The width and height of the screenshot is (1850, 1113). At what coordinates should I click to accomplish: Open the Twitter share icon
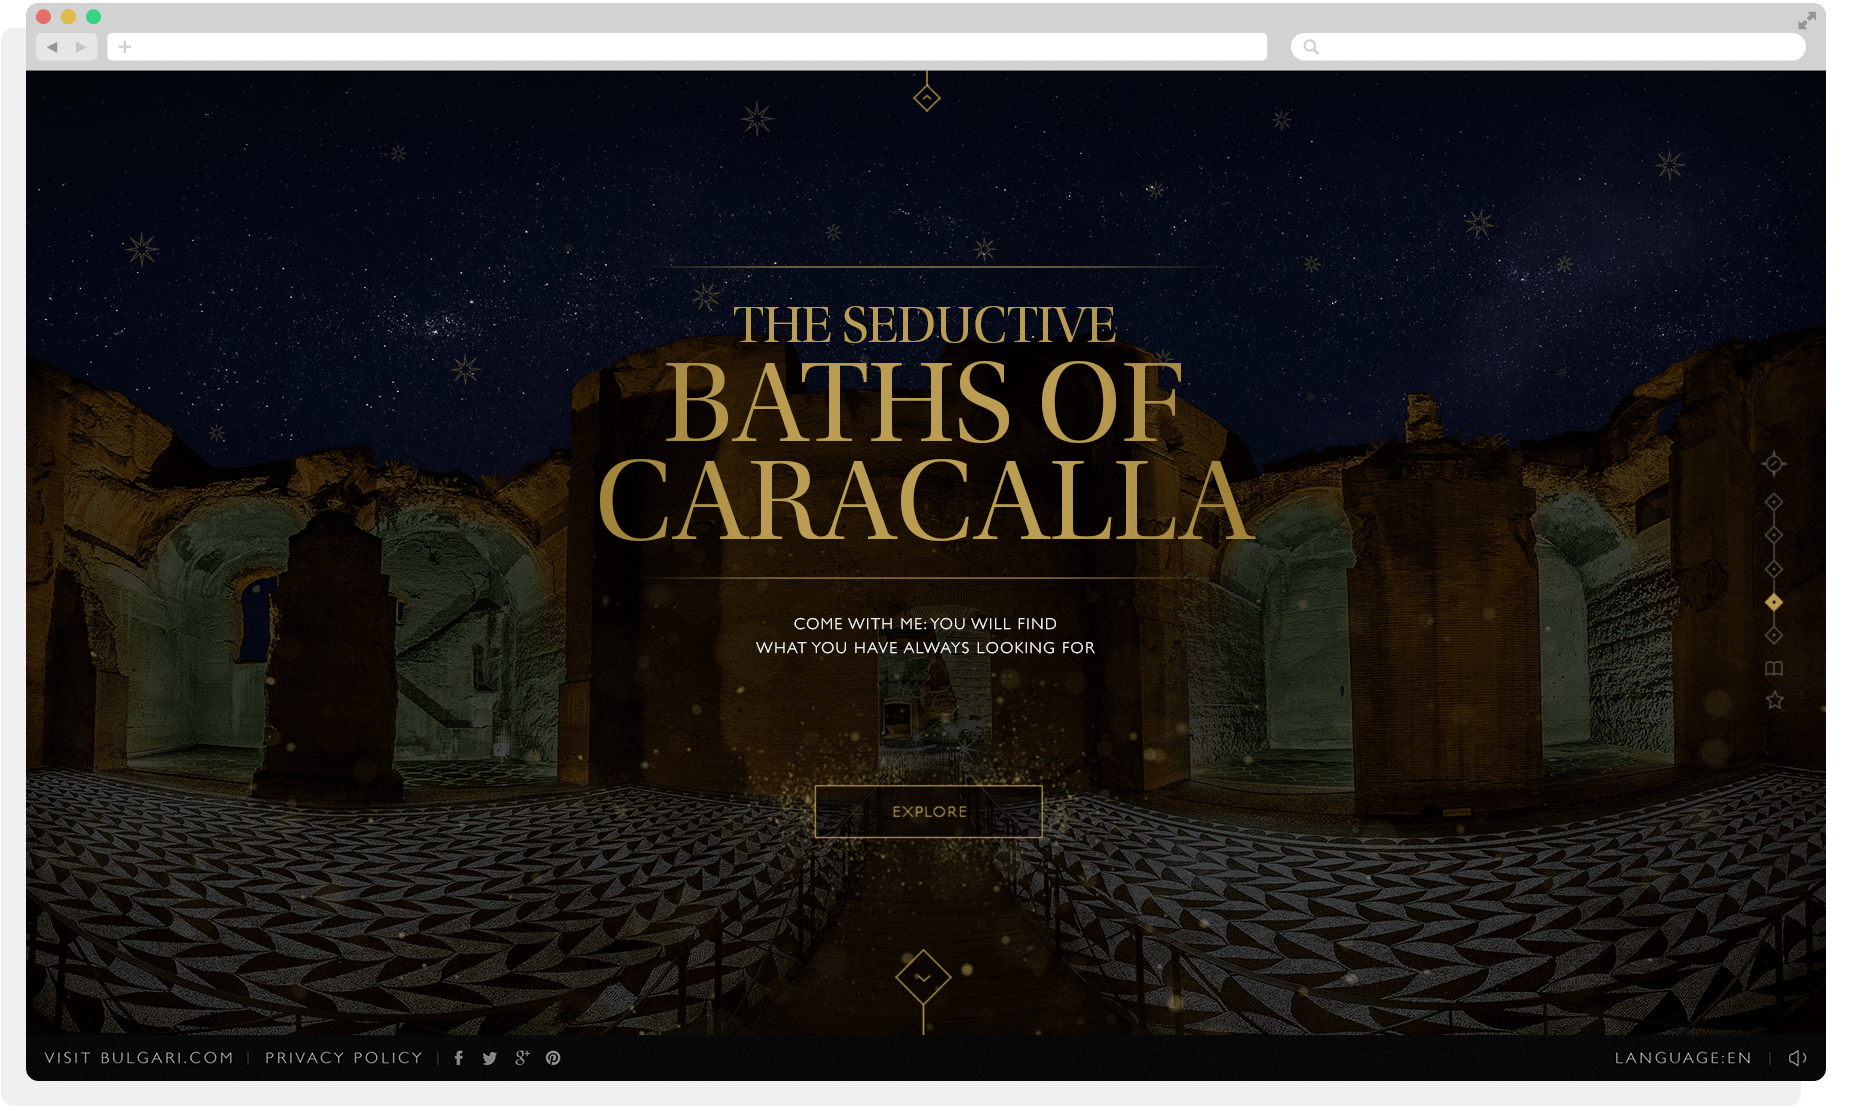pos(489,1058)
